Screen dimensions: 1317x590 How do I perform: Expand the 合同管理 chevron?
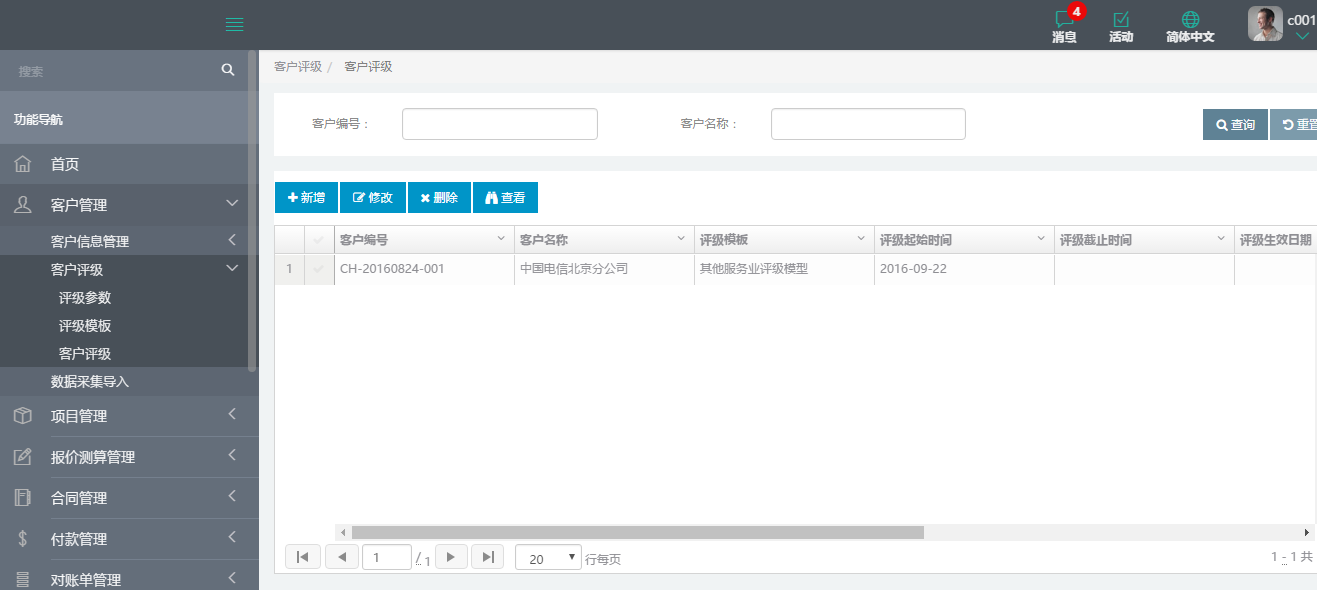pyautogui.click(x=232, y=496)
